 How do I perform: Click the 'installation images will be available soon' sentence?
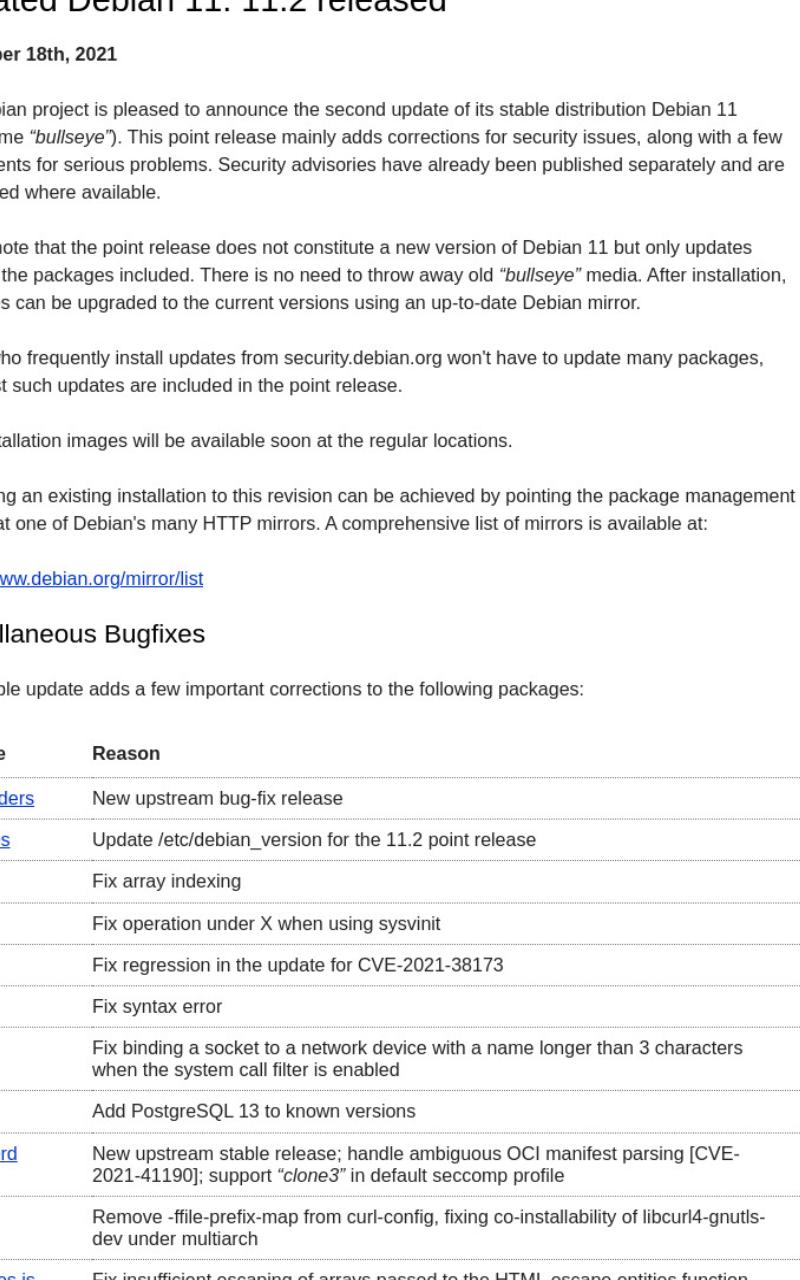pos(256,441)
